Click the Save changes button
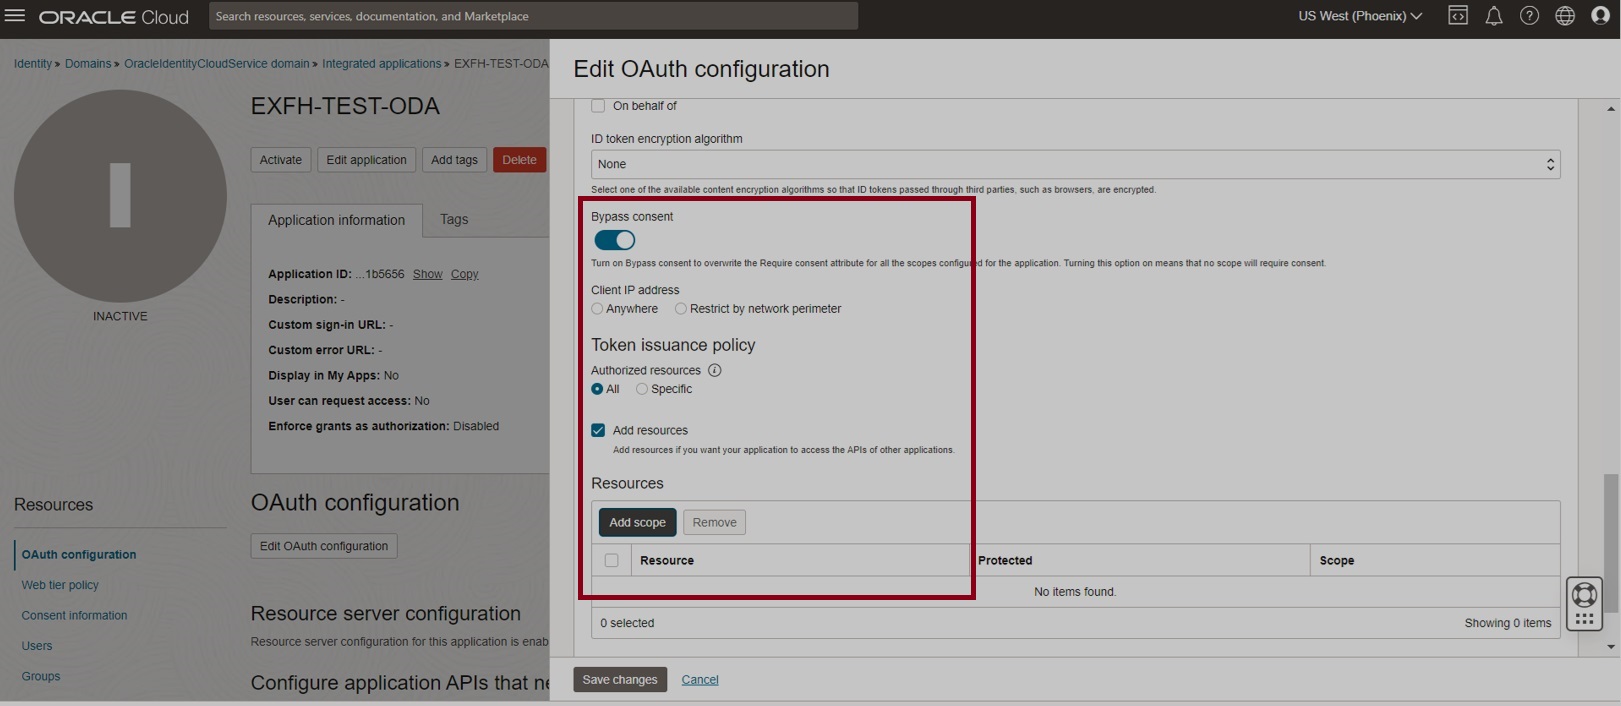 tap(620, 679)
